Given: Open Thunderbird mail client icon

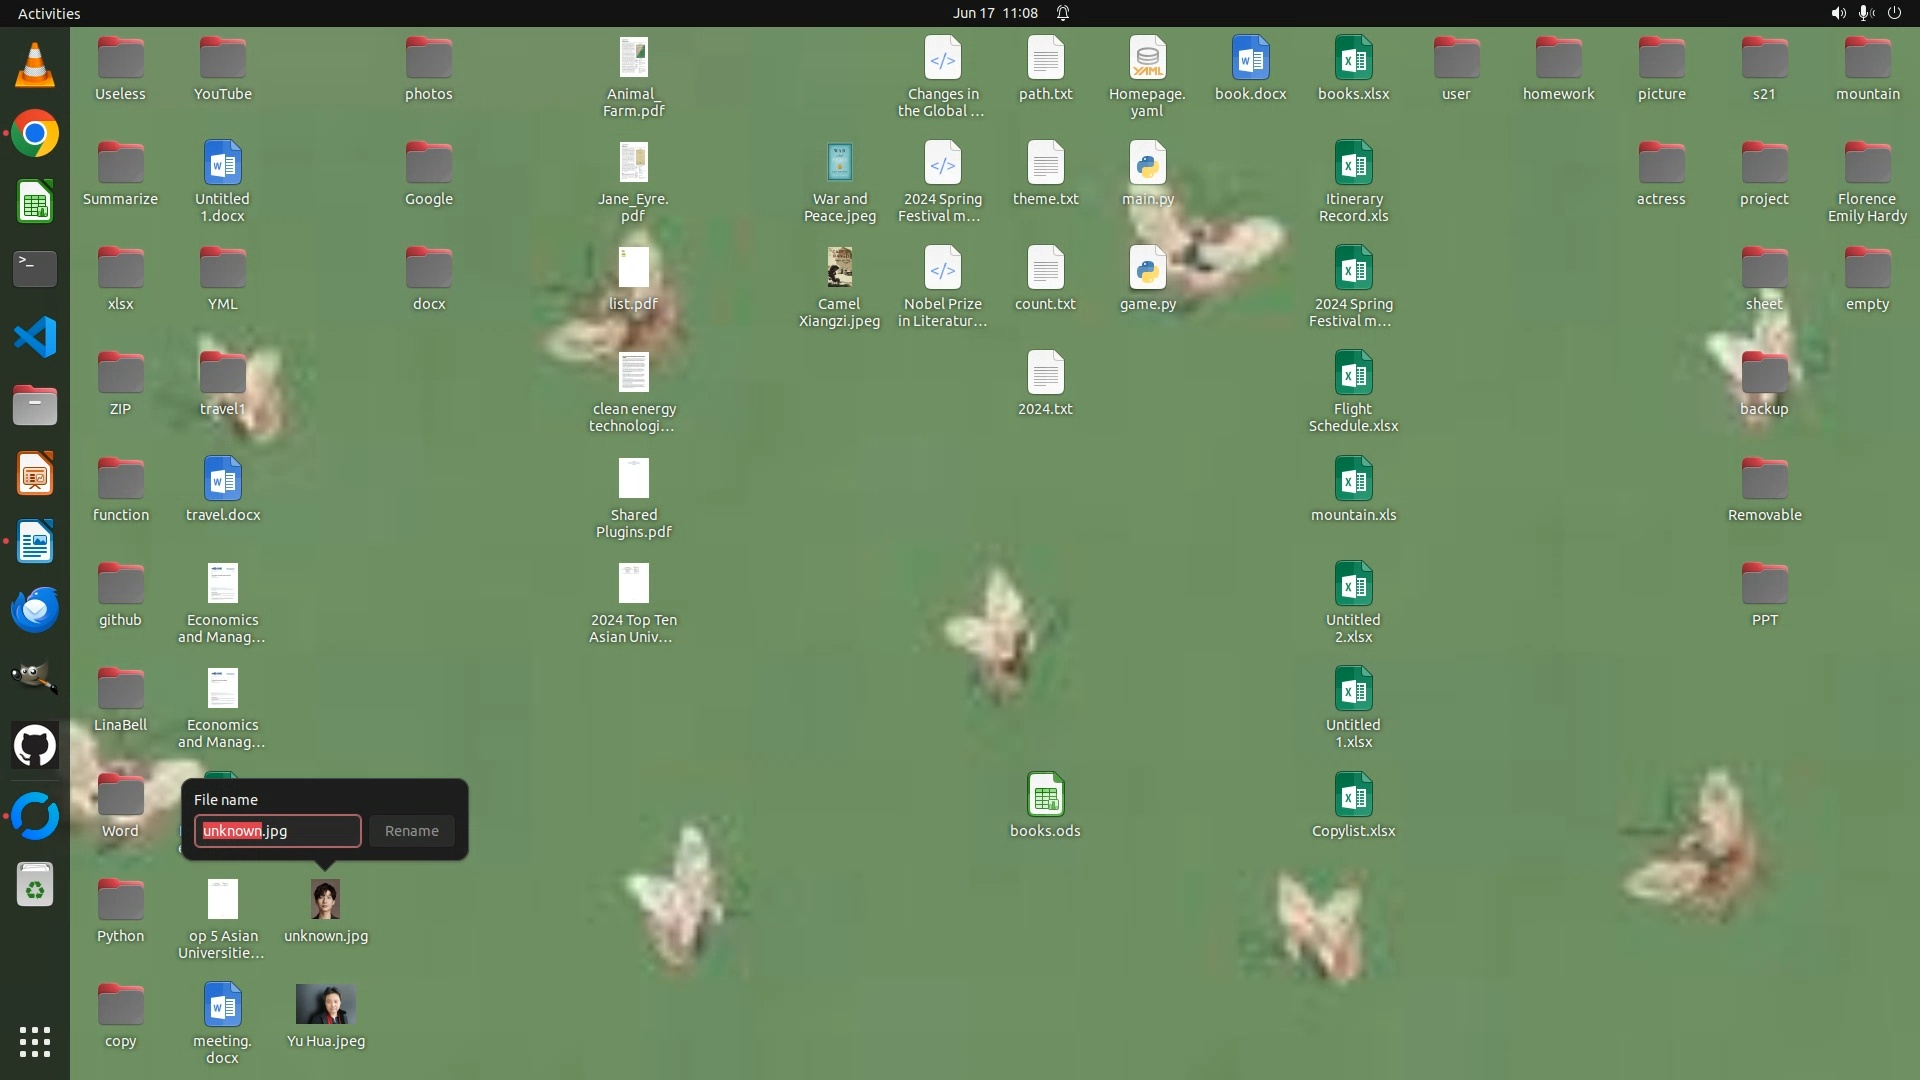Looking at the screenshot, I should (35, 609).
